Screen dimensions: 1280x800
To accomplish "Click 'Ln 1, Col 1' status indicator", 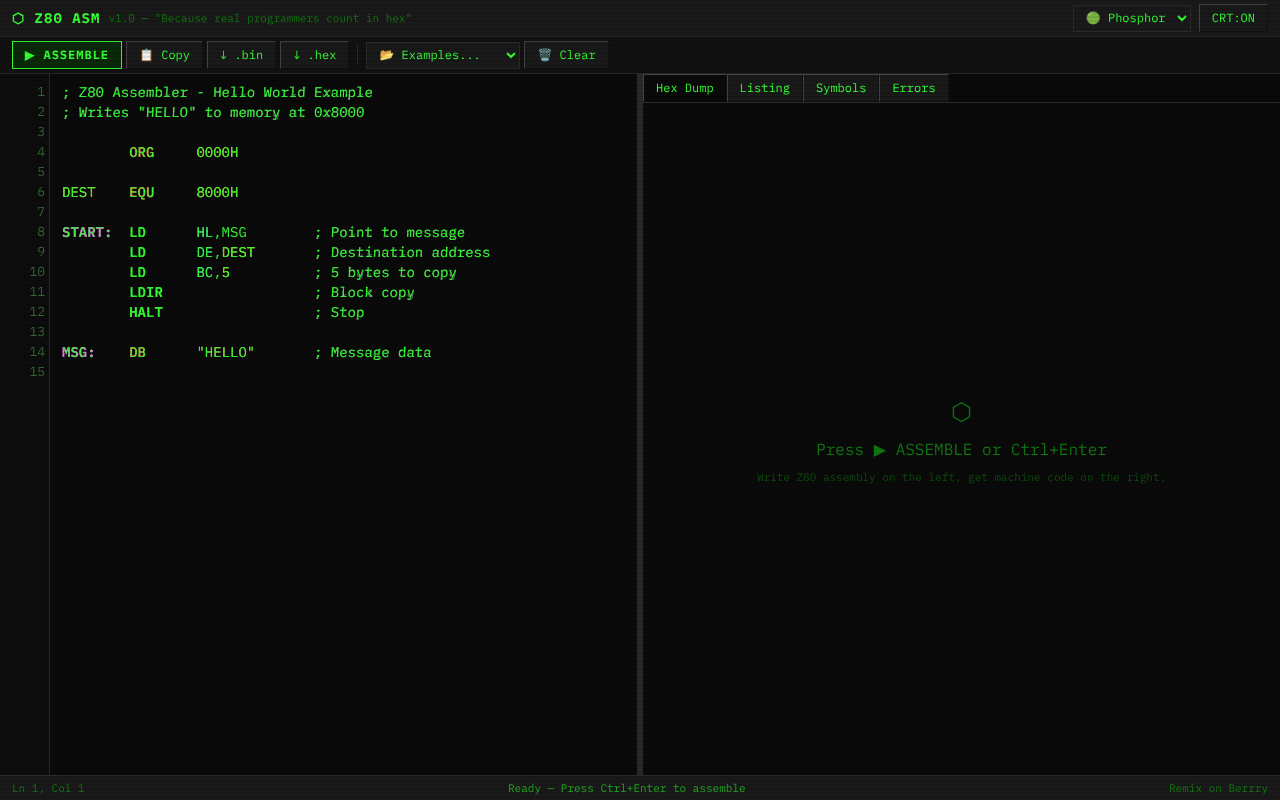I will click(48, 788).
